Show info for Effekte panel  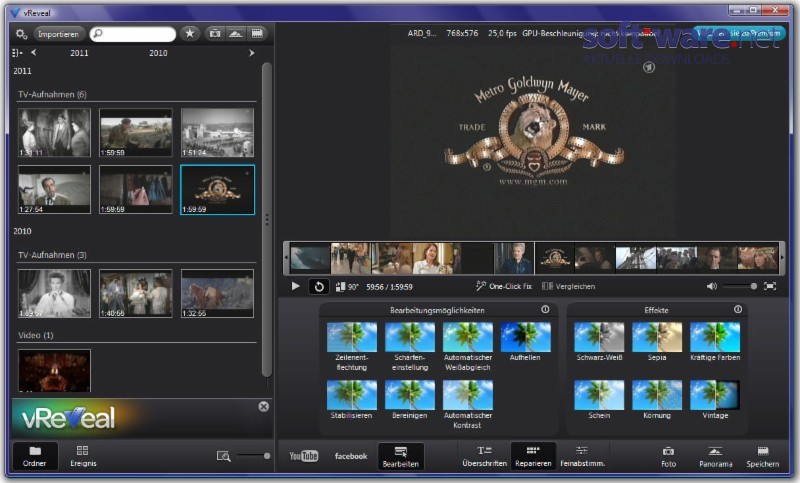tap(738, 309)
